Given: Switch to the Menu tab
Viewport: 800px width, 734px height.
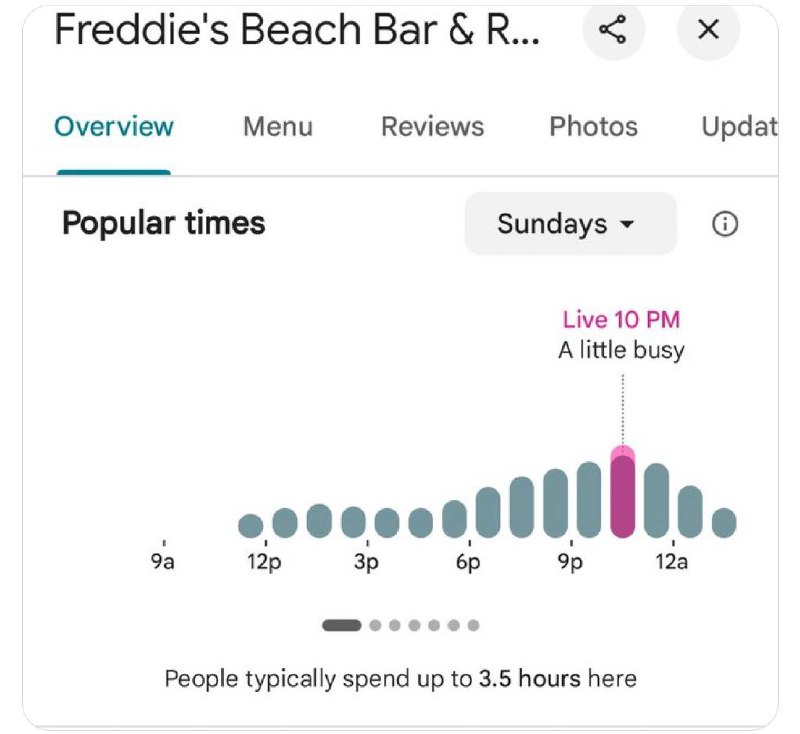Looking at the screenshot, I should coord(278,127).
